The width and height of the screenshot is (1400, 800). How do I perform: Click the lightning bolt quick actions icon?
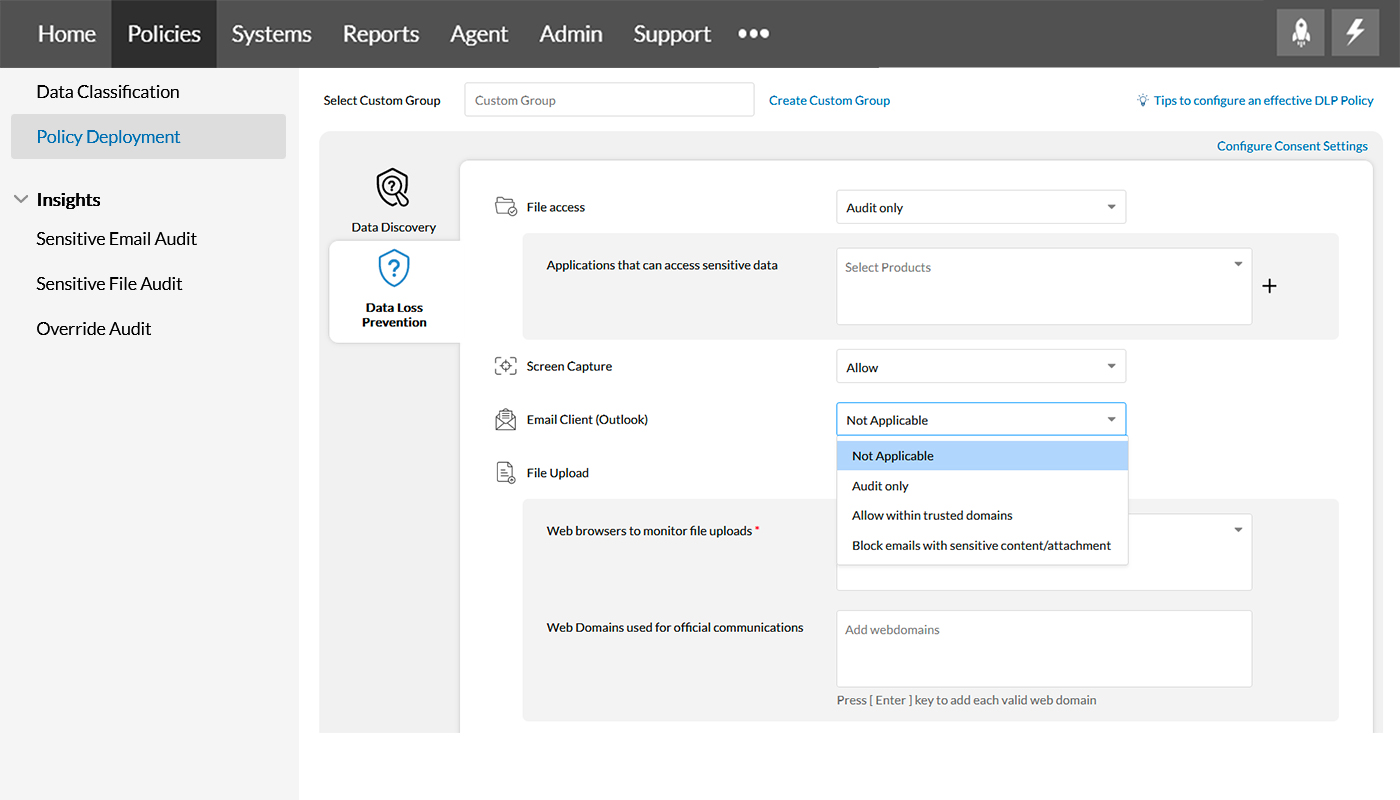click(x=1355, y=33)
